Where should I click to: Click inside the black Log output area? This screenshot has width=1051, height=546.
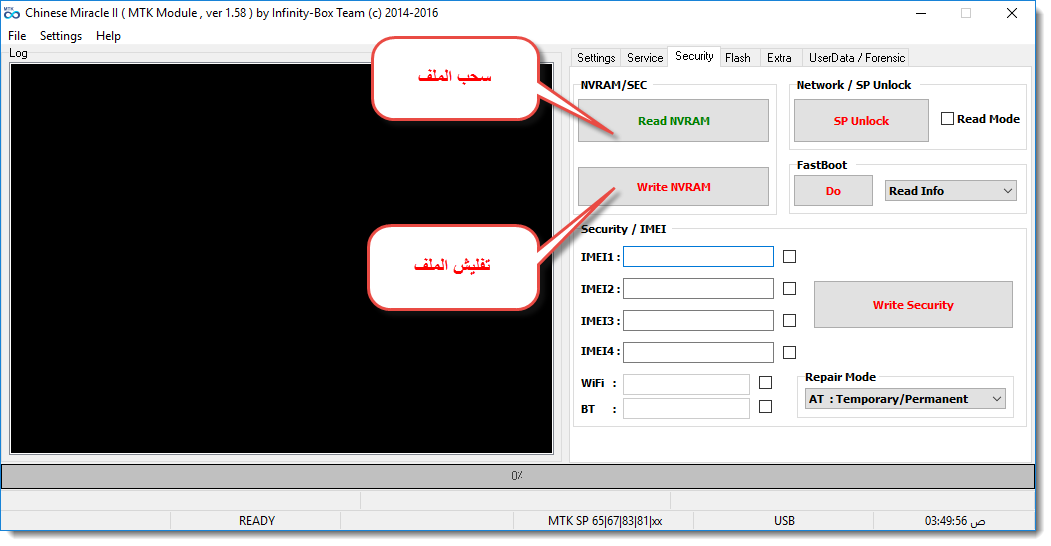282,259
